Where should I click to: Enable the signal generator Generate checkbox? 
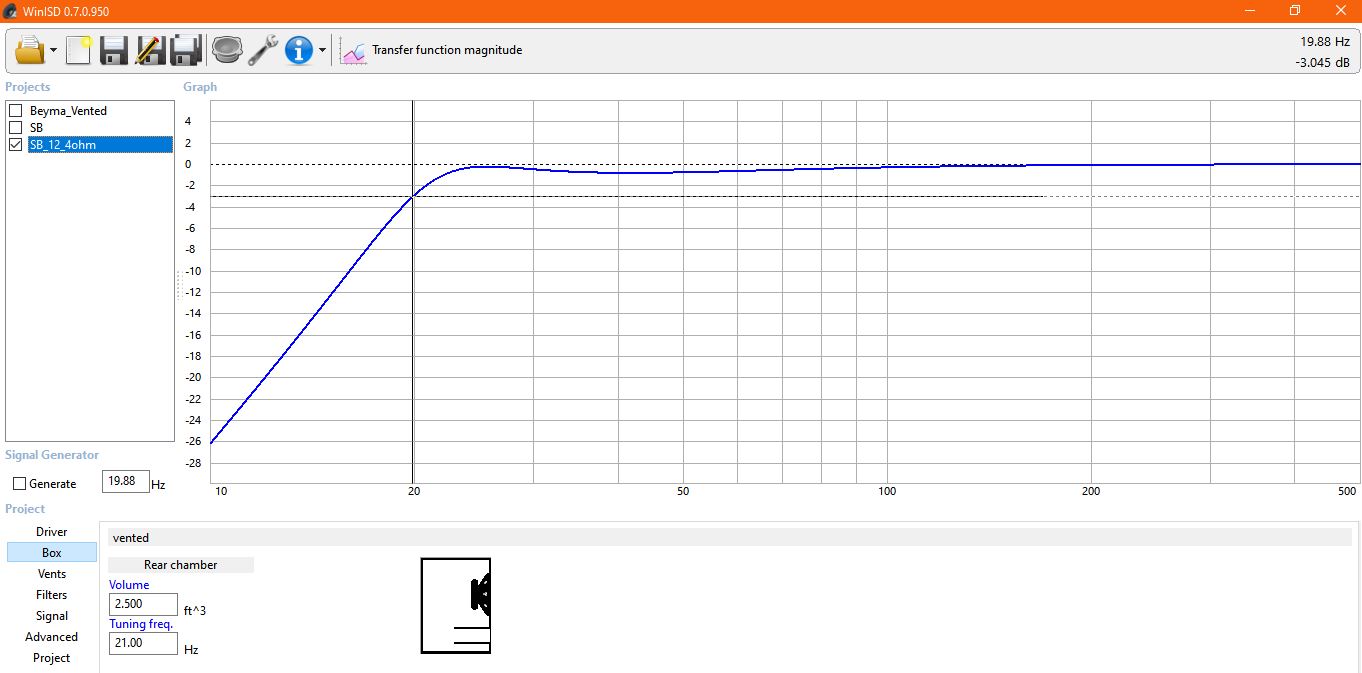click(x=20, y=484)
